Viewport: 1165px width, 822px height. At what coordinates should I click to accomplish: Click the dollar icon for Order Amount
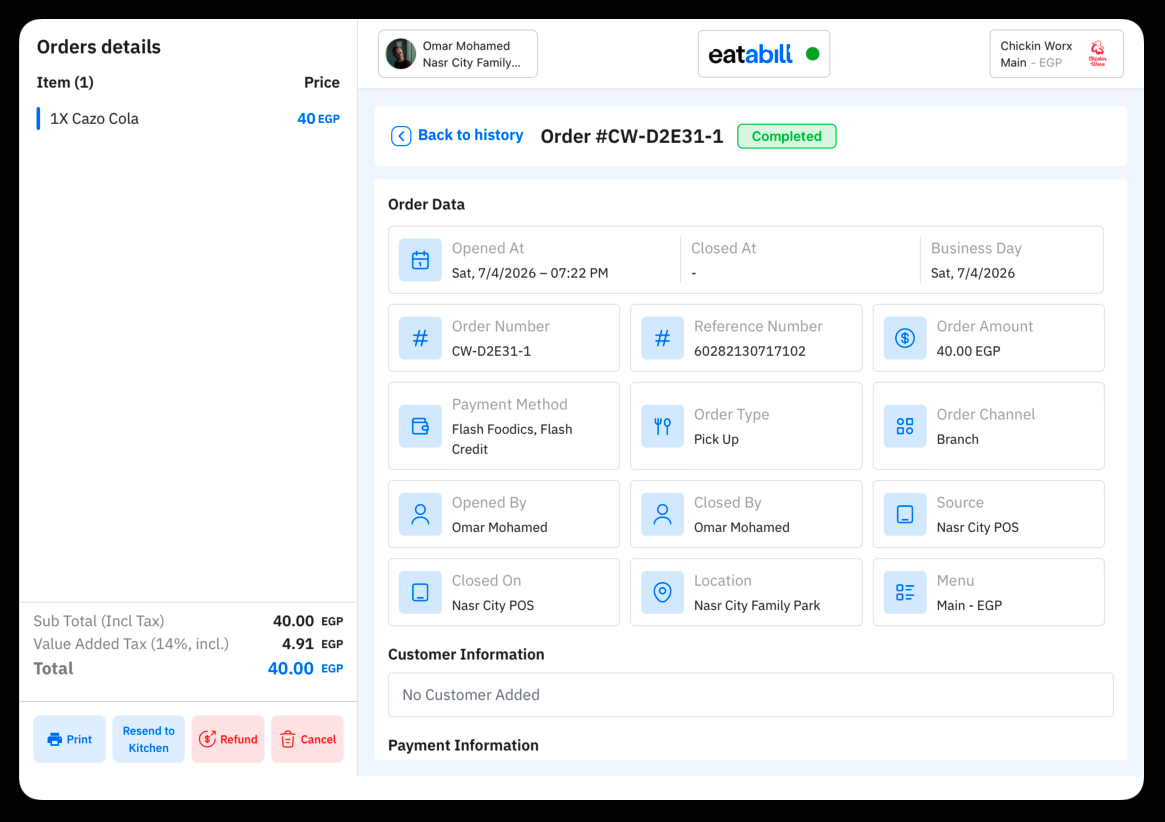tap(904, 338)
